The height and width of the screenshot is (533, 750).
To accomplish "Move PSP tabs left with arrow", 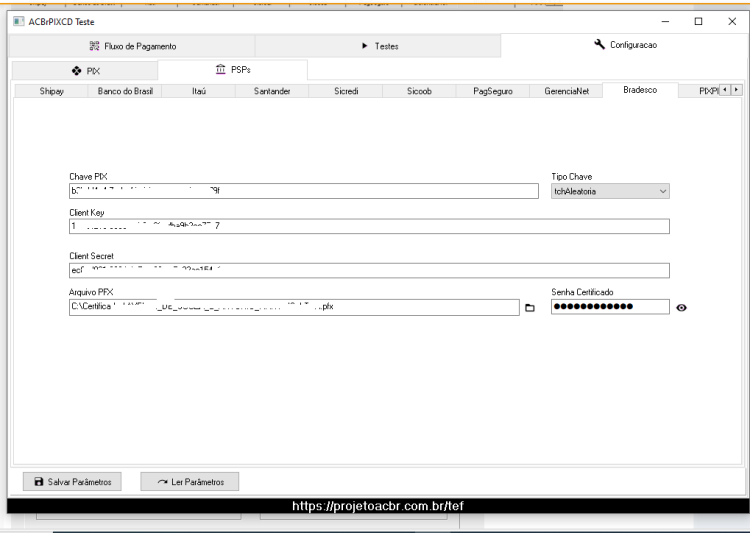I will [725, 89].
